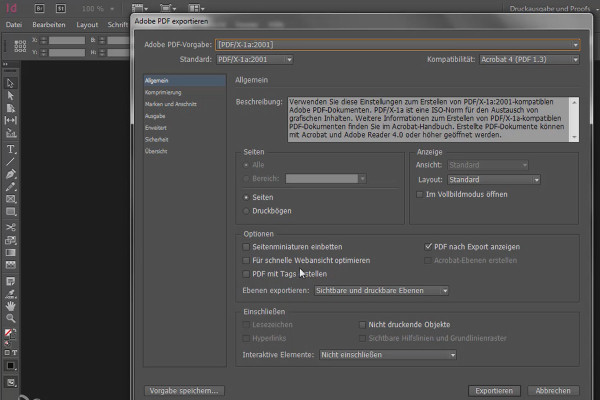This screenshot has height=400, width=600.
Task: Select the Type tool
Action: (10, 149)
